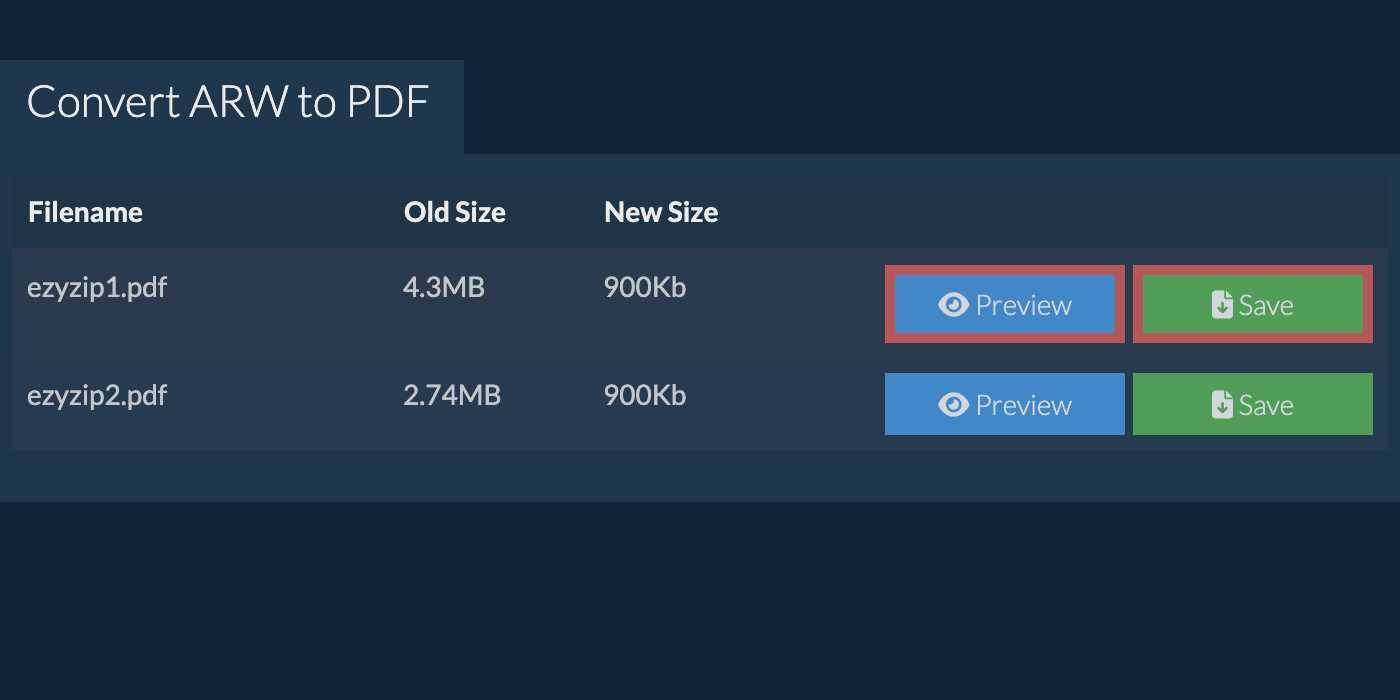Click the word Preview in ezyzip2.pdf row
This screenshot has width=1400, height=700.
click(x=1023, y=405)
